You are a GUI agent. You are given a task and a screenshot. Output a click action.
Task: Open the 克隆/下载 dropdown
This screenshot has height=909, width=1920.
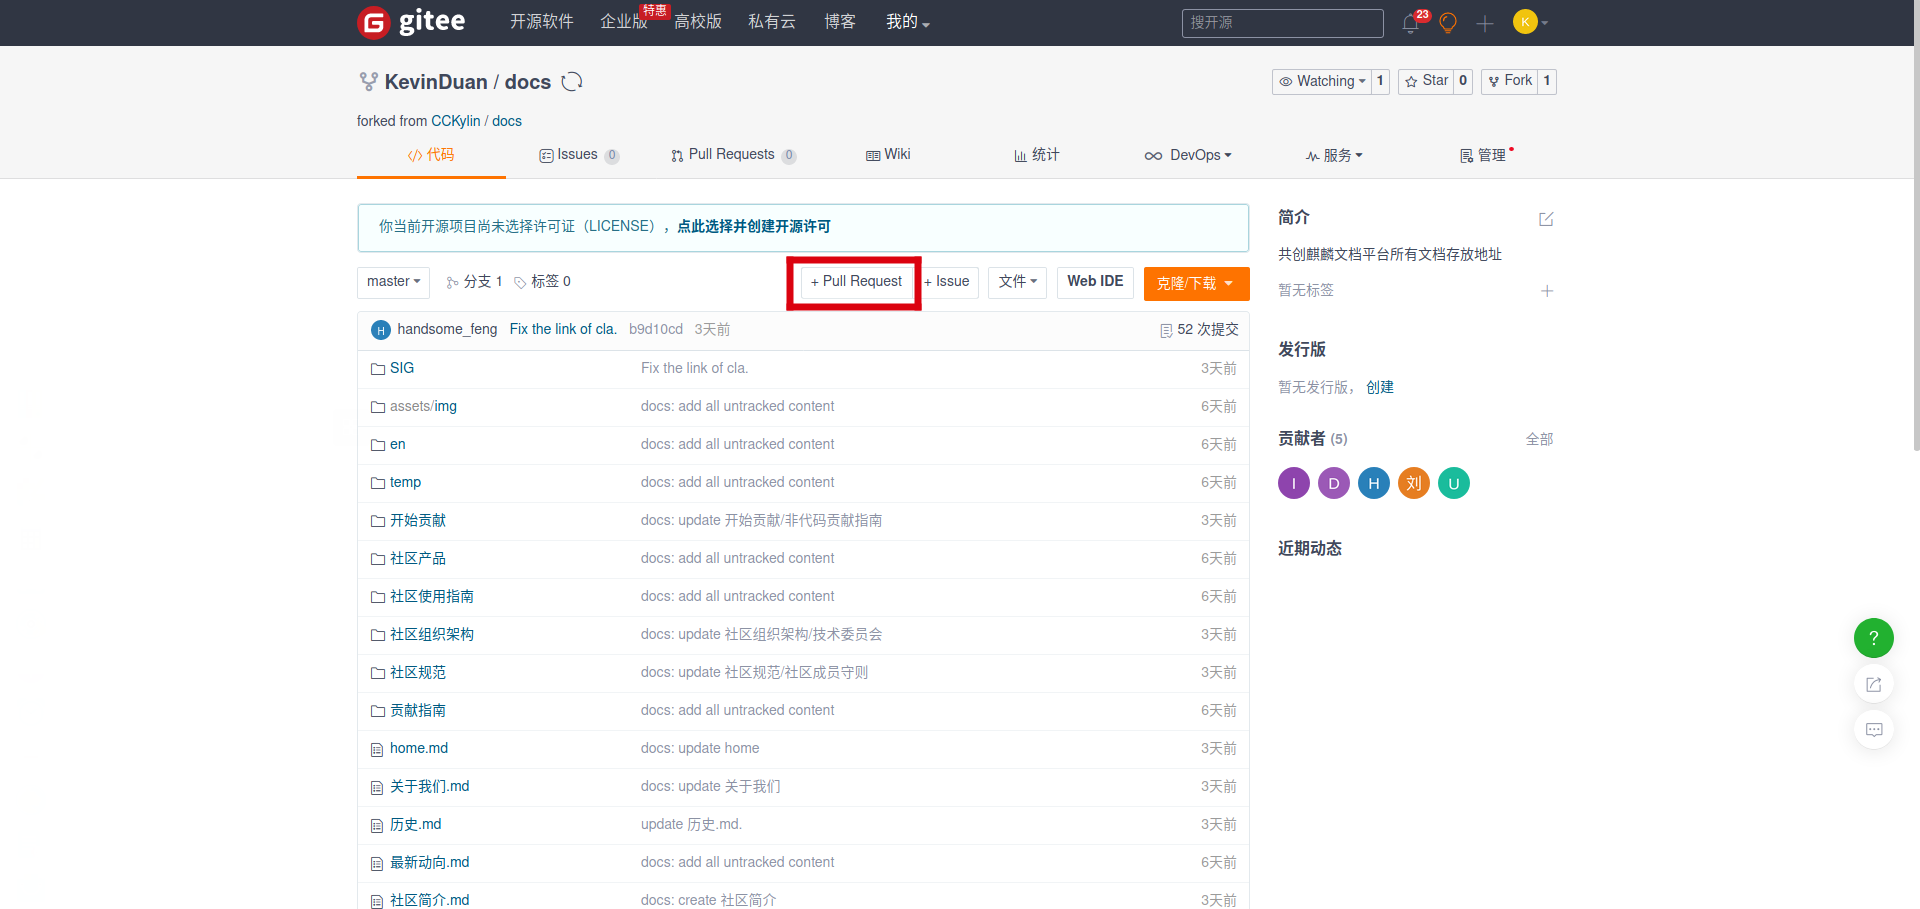point(1196,283)
